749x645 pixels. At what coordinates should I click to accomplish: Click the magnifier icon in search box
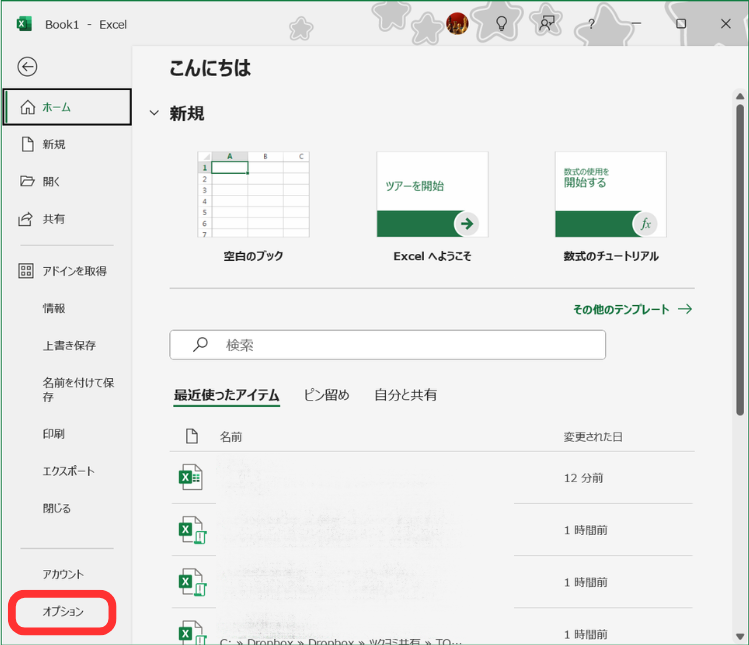[x=201, y=344]
